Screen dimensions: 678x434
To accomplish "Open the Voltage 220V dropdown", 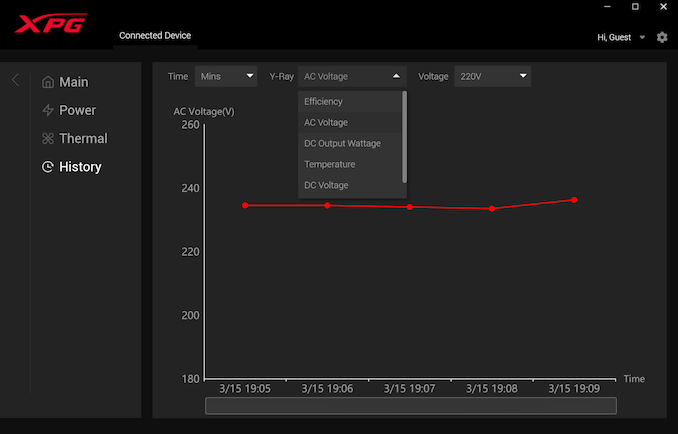I will (492, 76).
